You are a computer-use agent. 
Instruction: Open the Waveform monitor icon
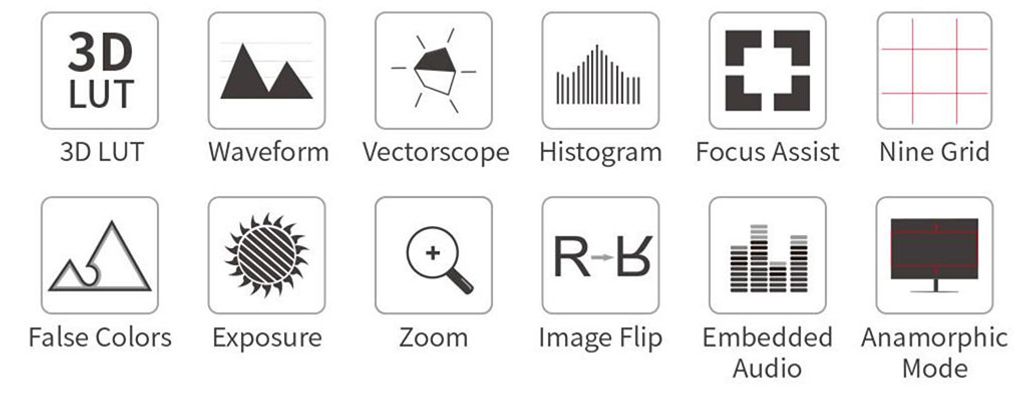267,71
